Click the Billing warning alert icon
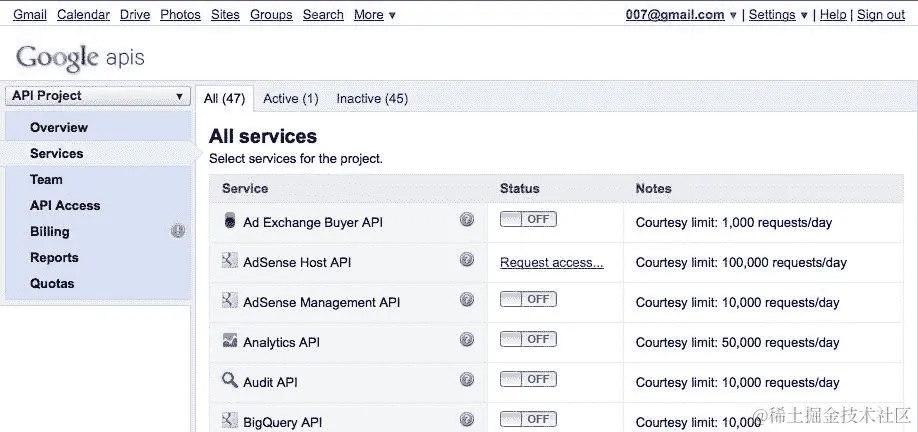 pyautogui.click(x=178, y=231)
